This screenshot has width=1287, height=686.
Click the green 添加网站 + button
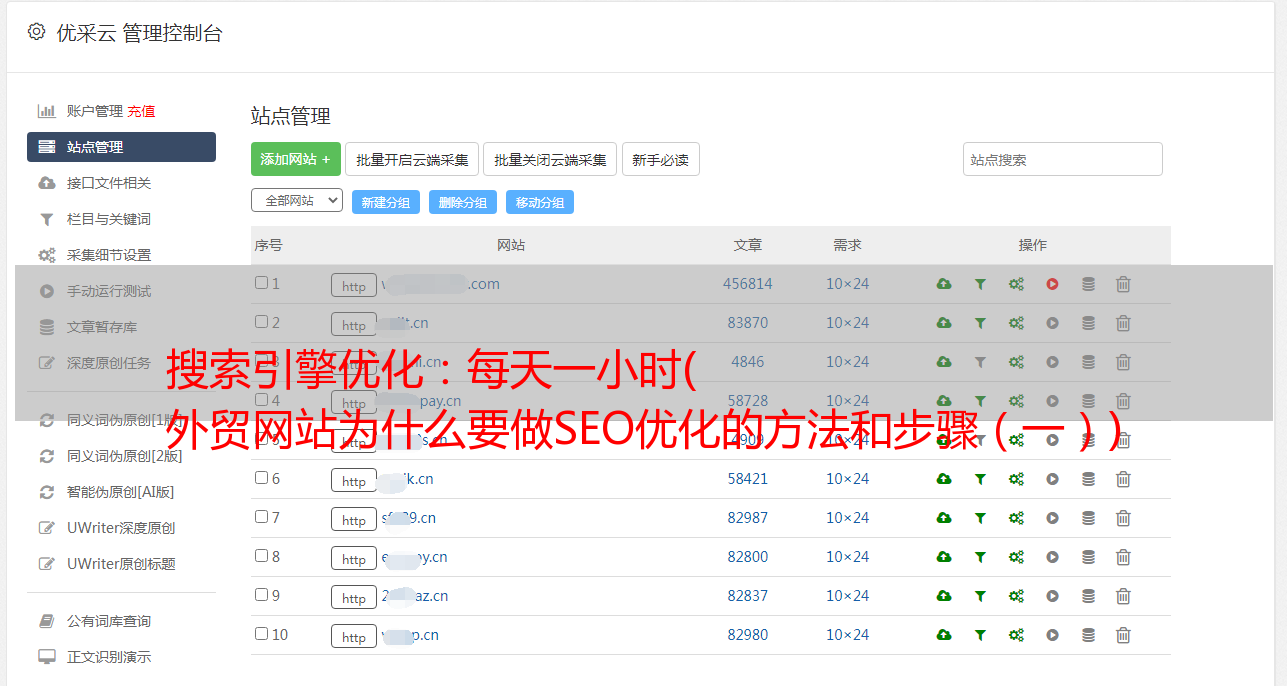click(x=296, y=159)
